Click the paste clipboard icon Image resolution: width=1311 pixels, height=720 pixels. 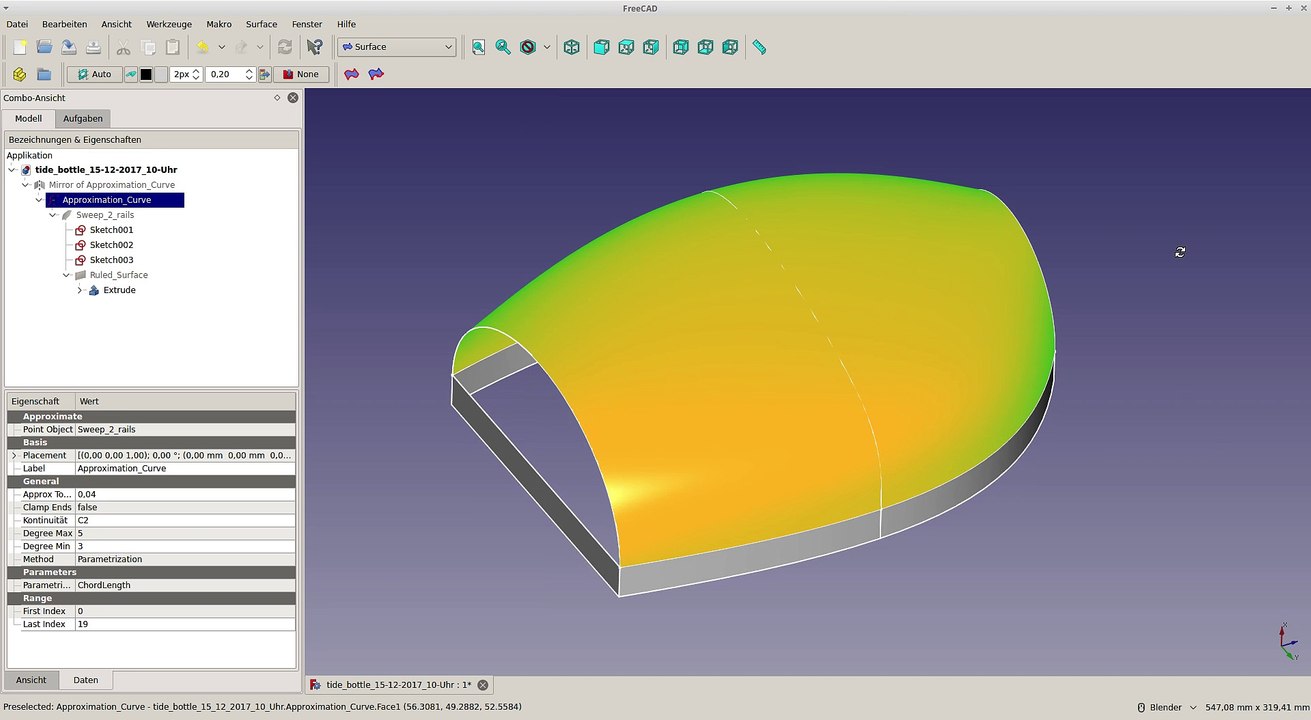(x=172, y=47)
